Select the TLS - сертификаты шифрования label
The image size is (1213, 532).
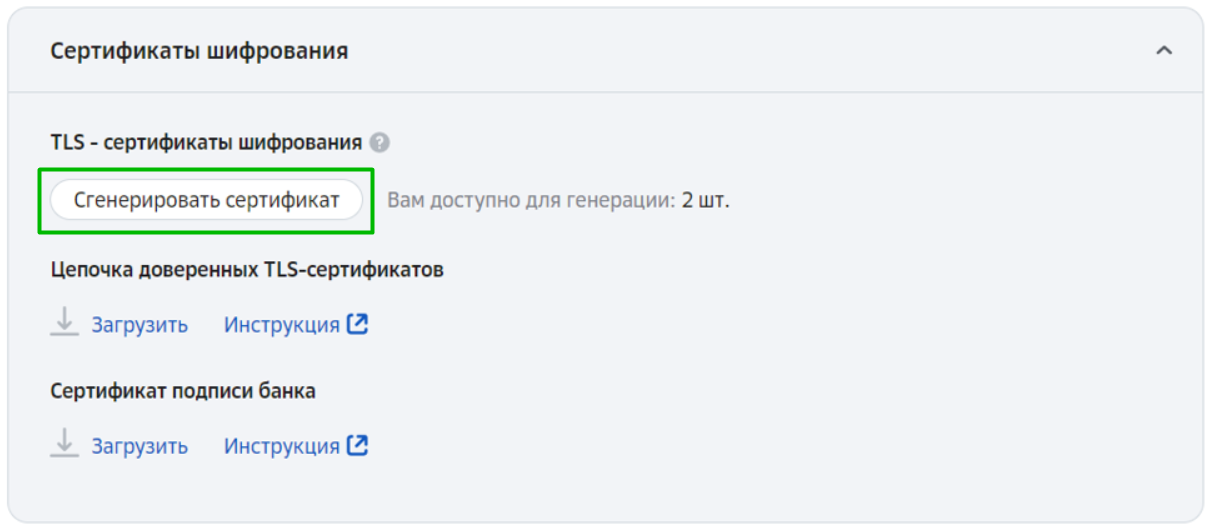pos(206,143)
